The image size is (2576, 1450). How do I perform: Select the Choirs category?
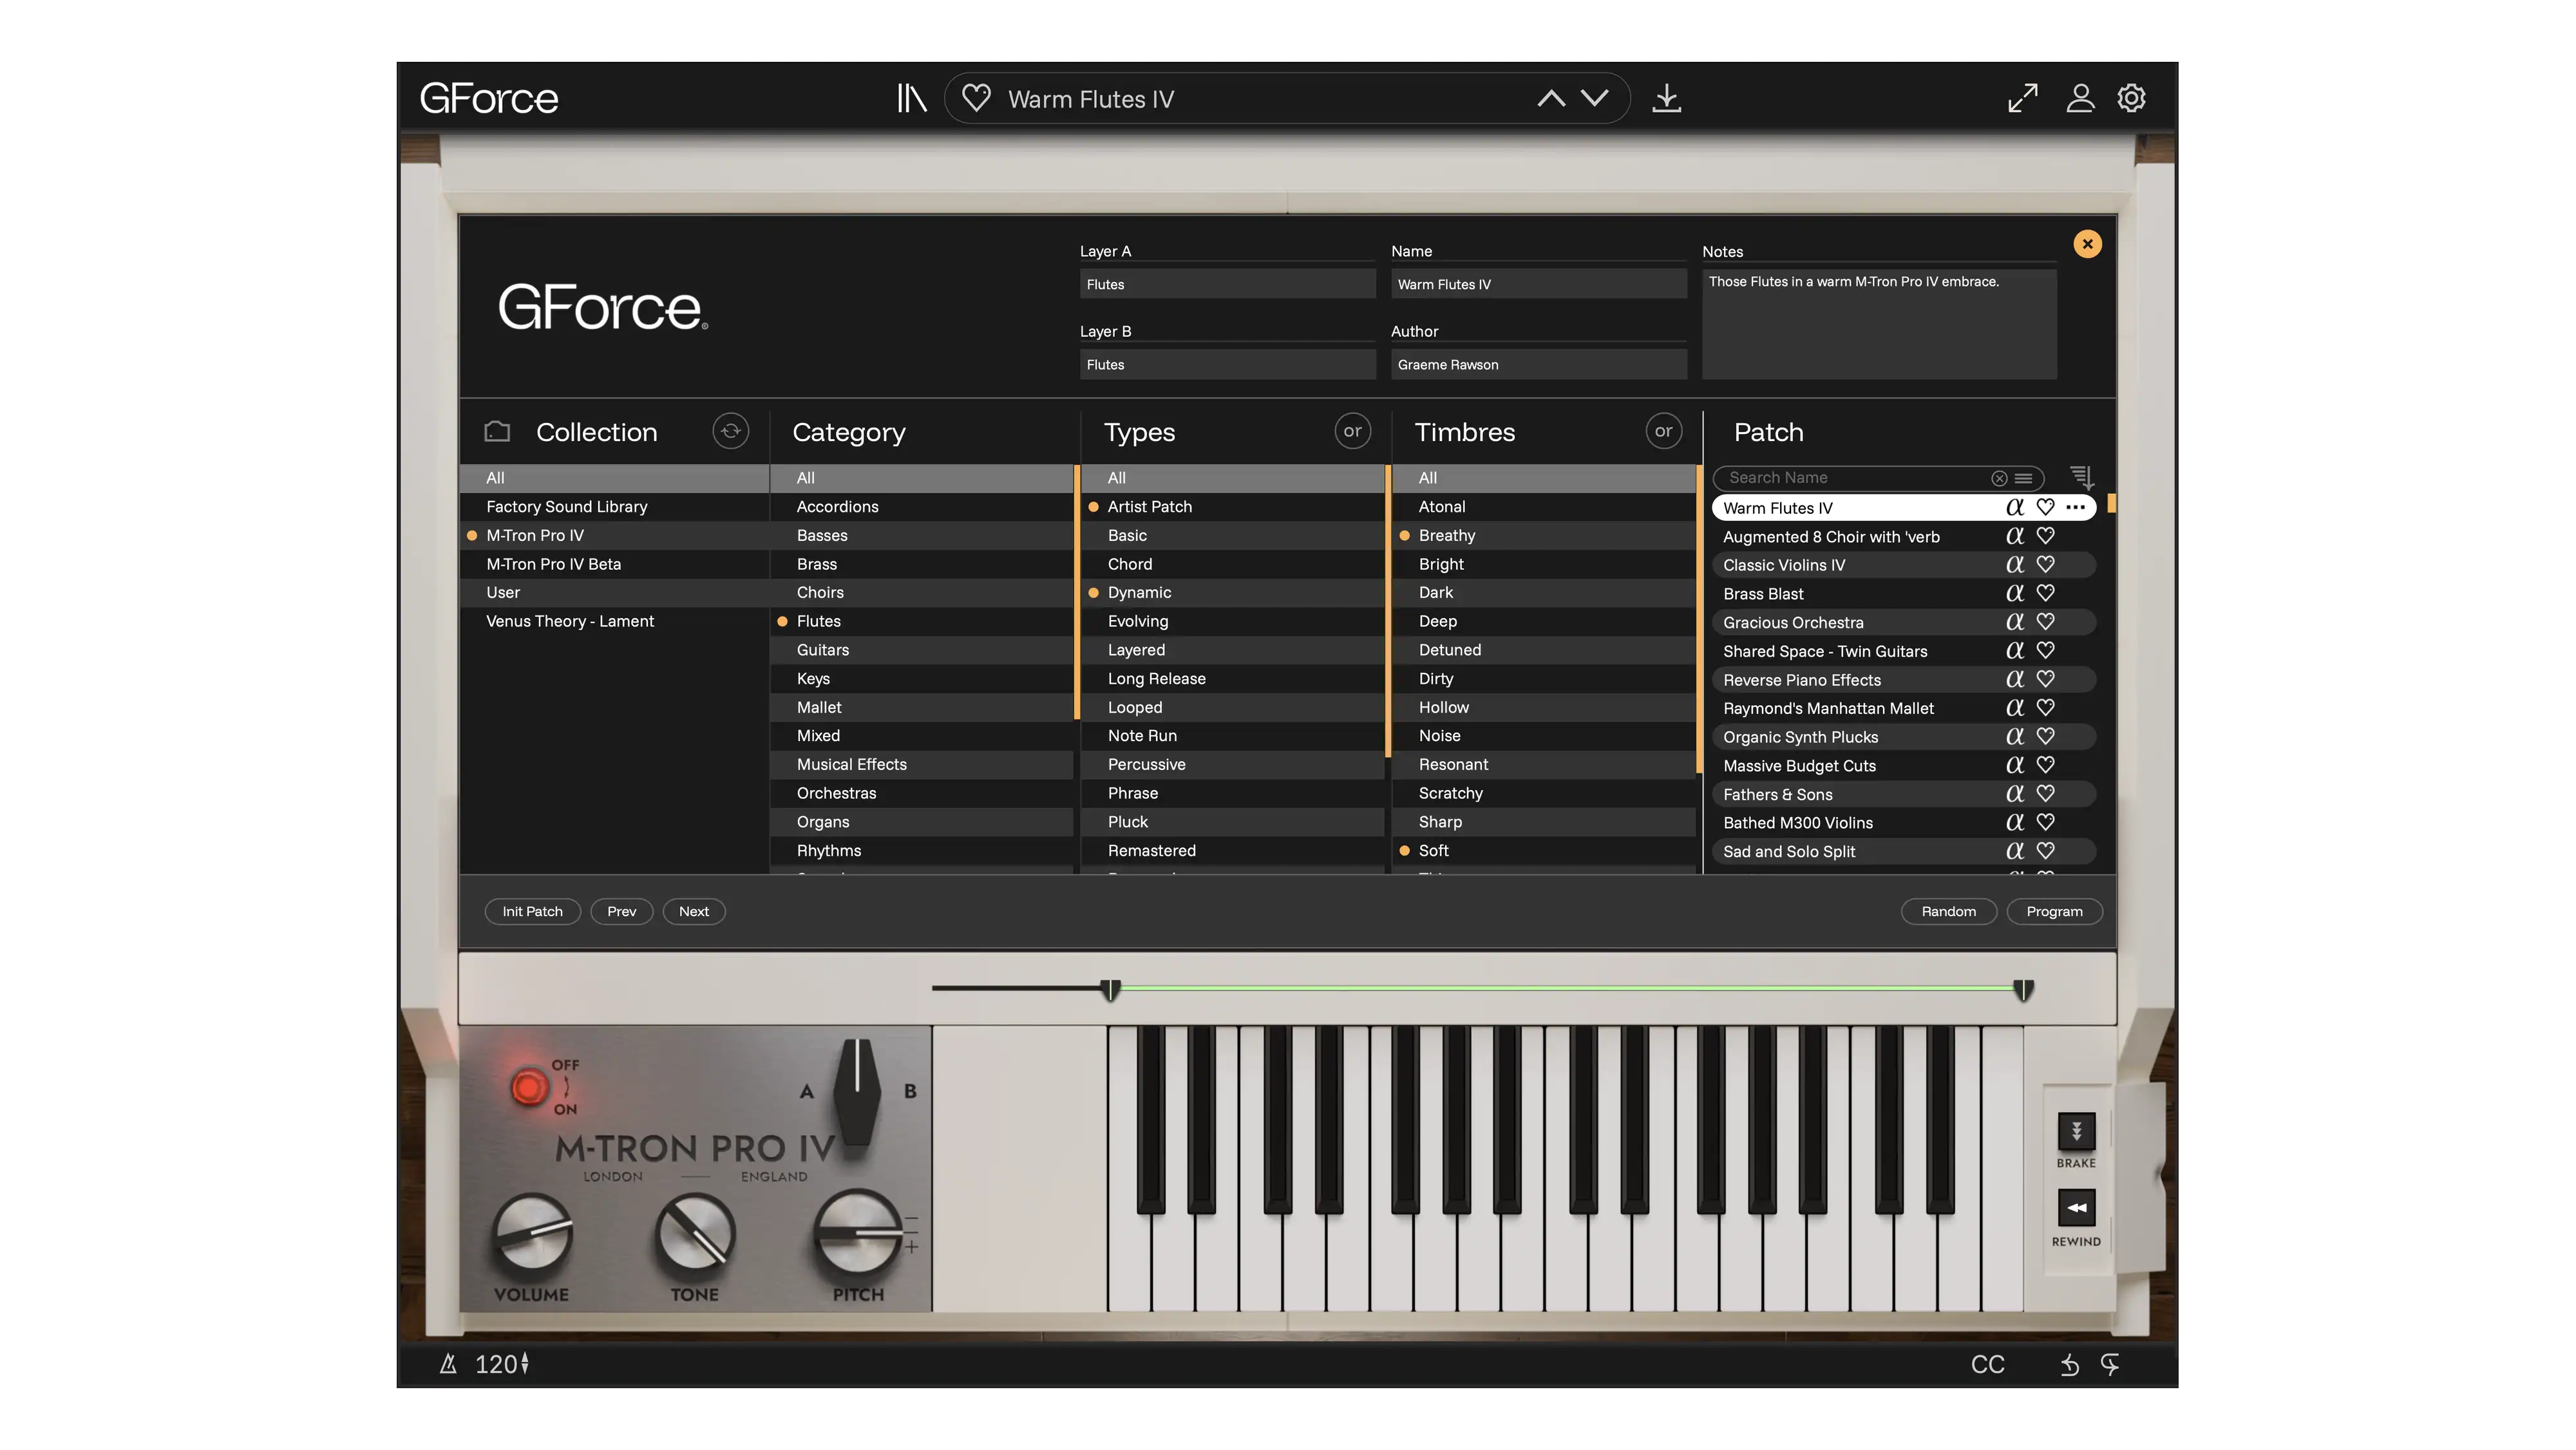921,592
